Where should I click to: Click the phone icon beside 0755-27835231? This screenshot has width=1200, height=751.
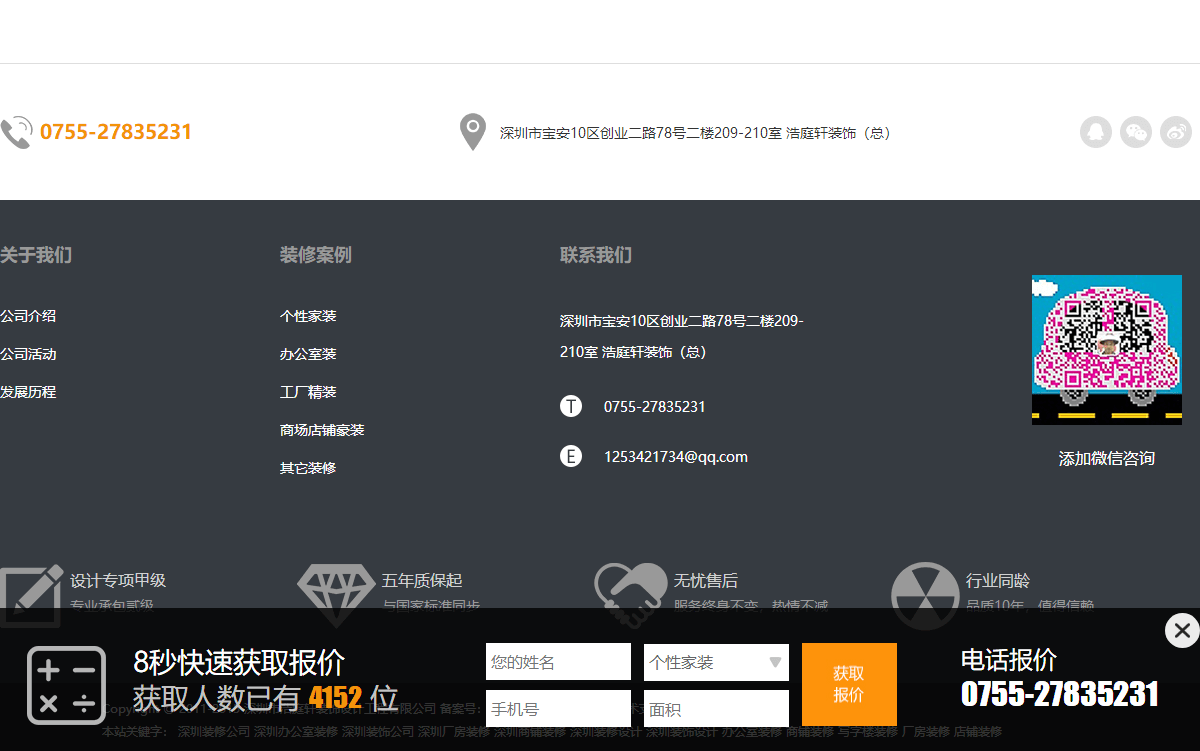tap(16, 131)
